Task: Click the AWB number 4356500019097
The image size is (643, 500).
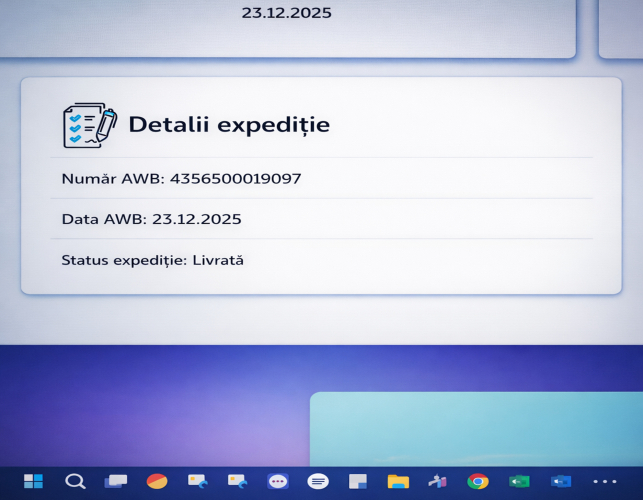Action: point(236,179)
